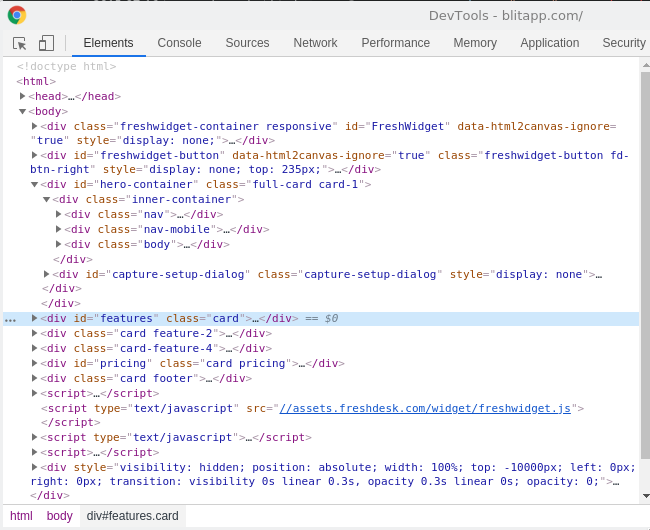Switch to the Console tab

[x=179, y=43]
